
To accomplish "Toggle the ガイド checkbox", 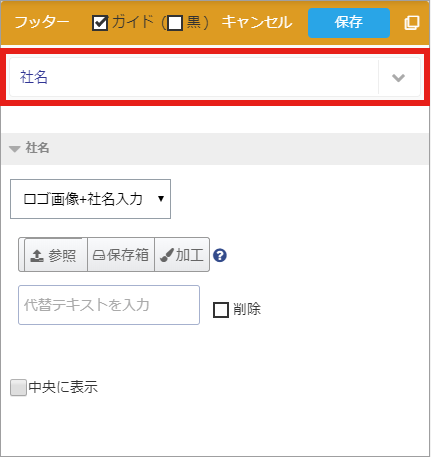I will coord(100,23).
